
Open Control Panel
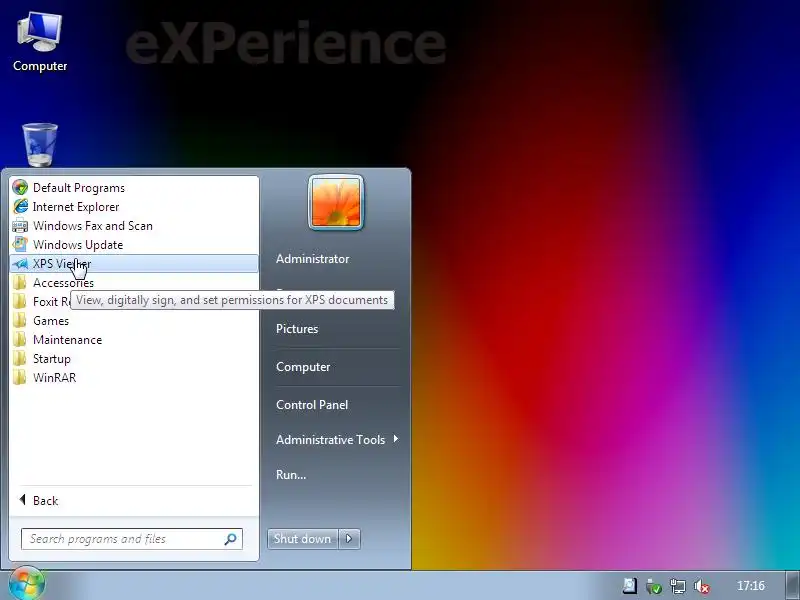click(312, 405)
